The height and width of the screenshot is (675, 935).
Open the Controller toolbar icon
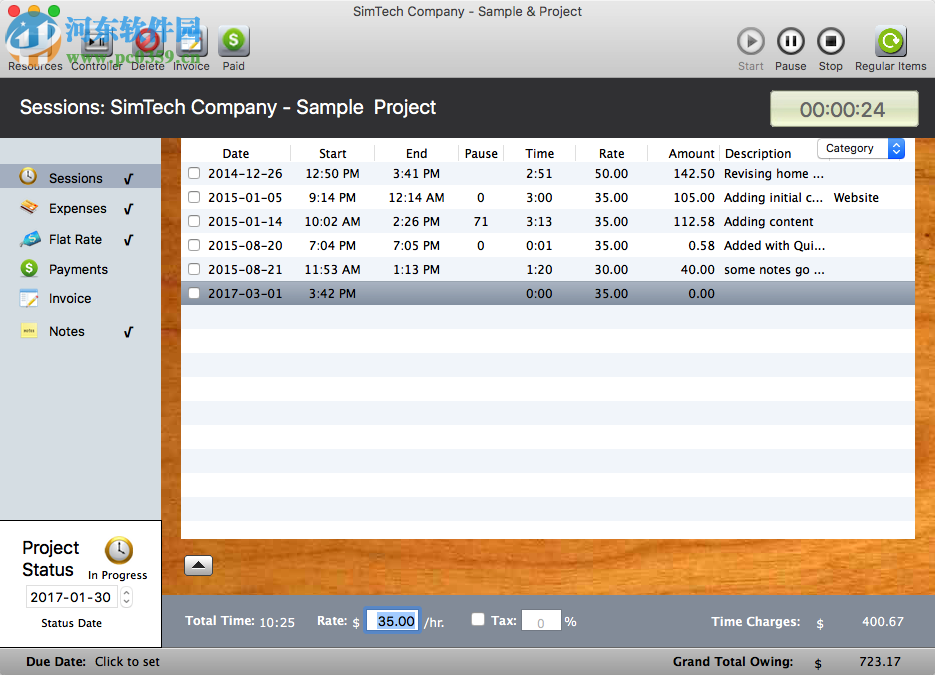pyautogui.click(x=97, y=42)
